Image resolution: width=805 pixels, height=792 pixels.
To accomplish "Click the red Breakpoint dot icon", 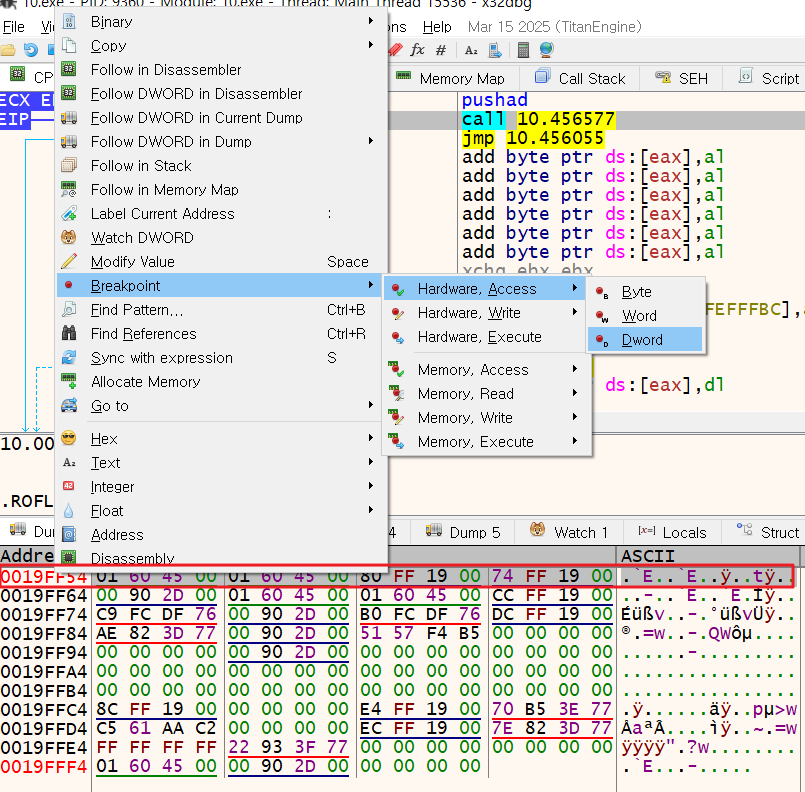I will coord(69,285).
